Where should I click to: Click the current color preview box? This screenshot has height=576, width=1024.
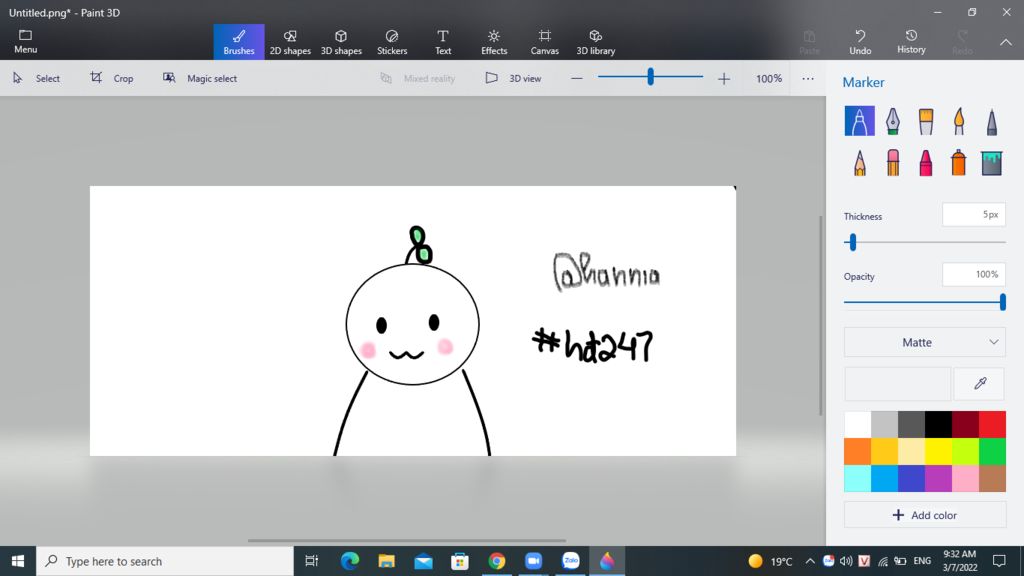click(897, 383)
